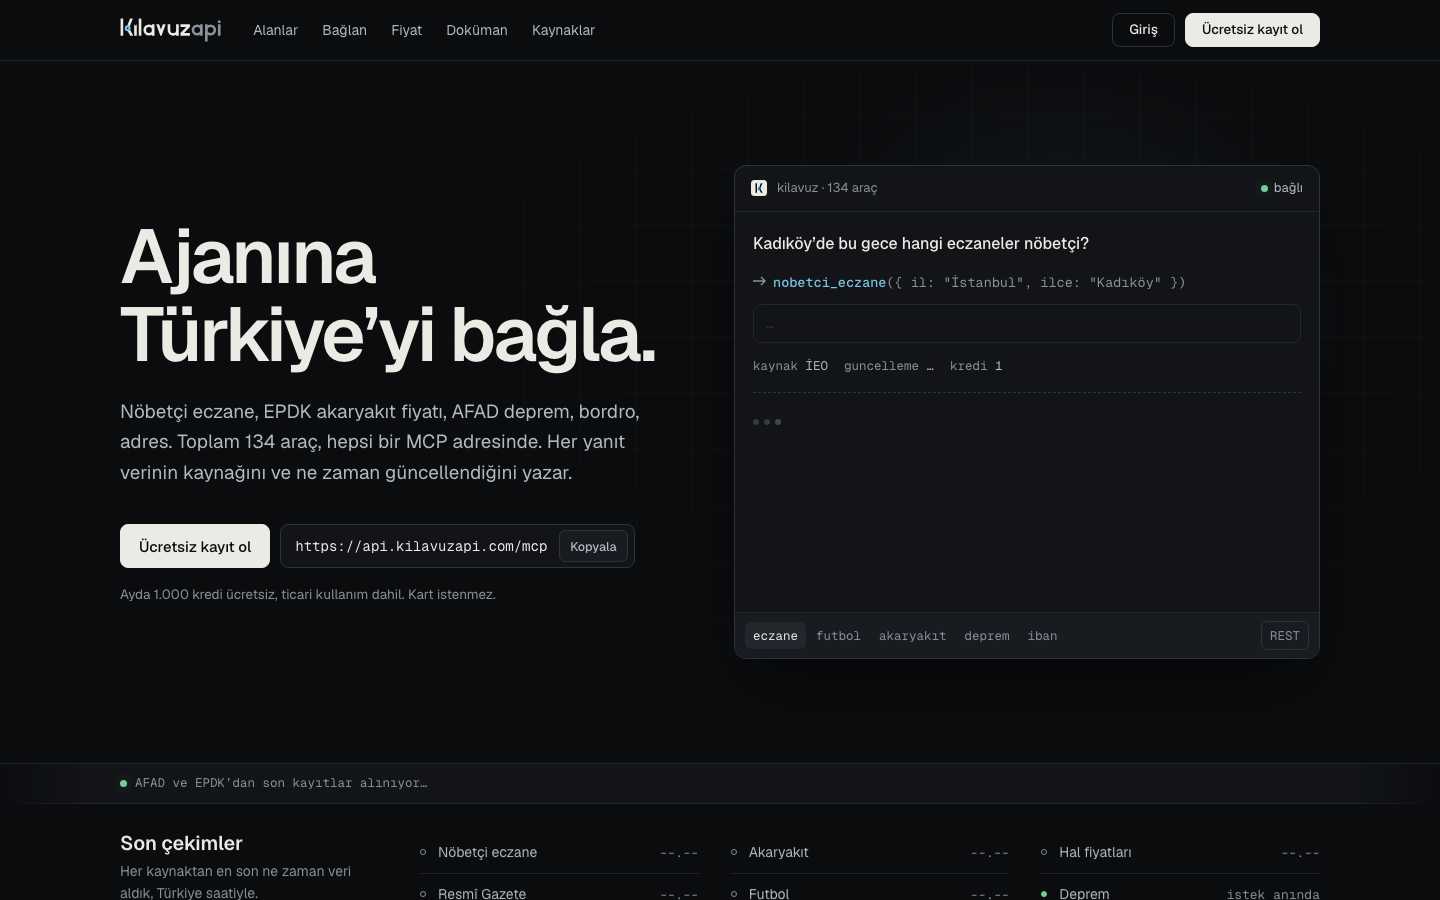Click the status dot next to Akaryakıt
1440x900 pixels.
[x=734, y=852]
